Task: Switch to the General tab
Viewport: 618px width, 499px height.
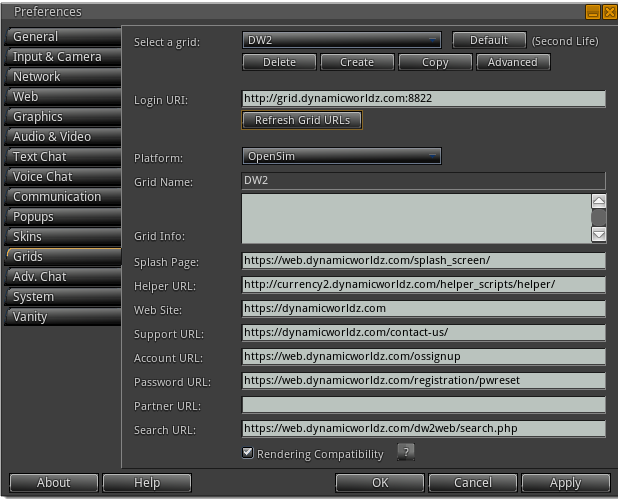Action: [x=63, y=37]
